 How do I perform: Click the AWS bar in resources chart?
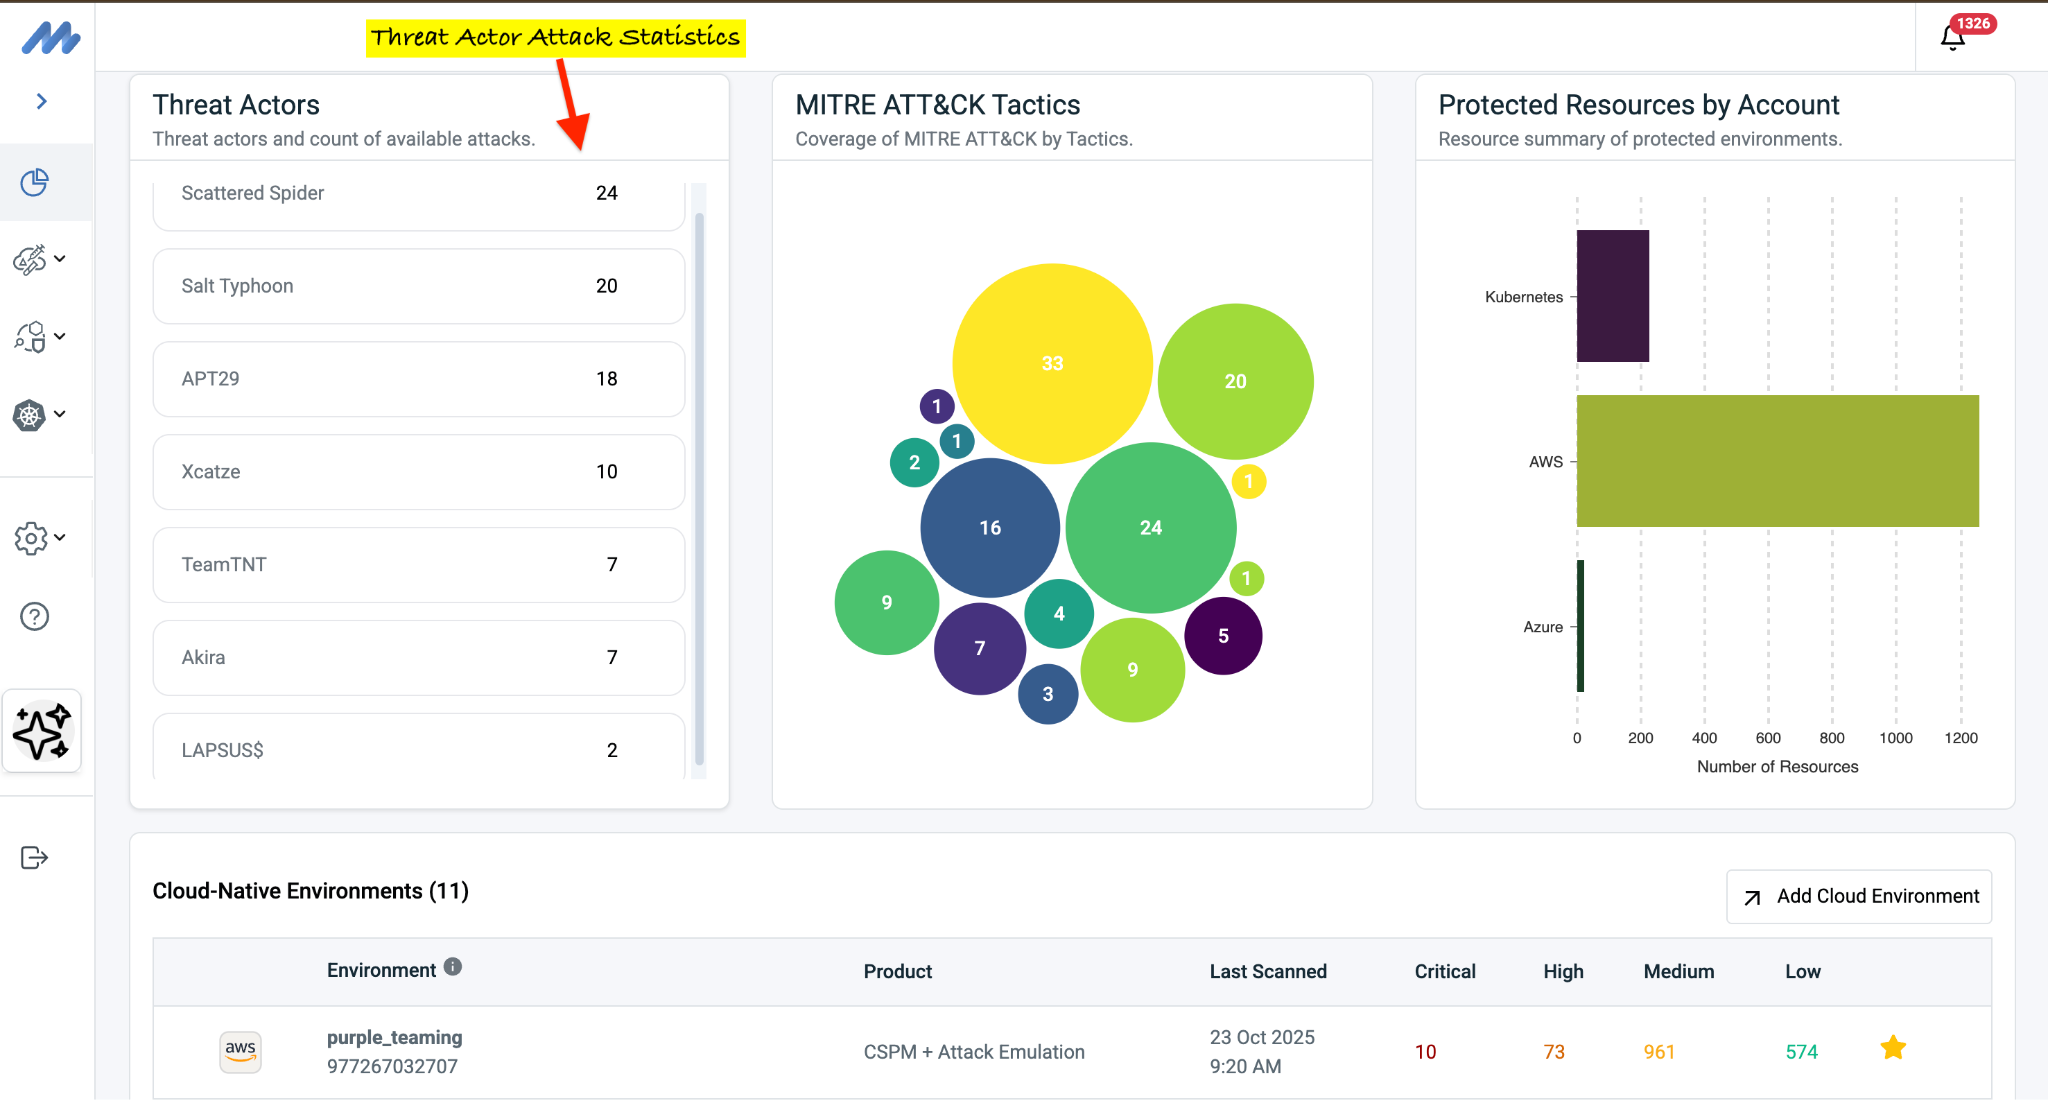point(1777,461)
